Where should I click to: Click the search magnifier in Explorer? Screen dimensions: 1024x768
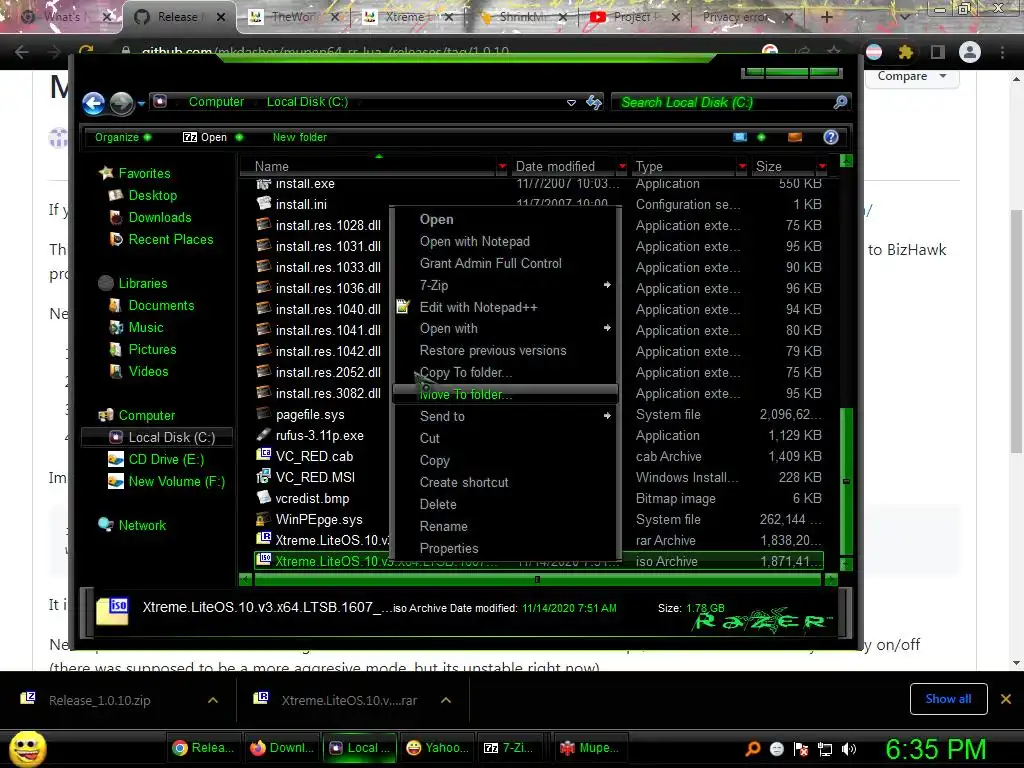840,102
